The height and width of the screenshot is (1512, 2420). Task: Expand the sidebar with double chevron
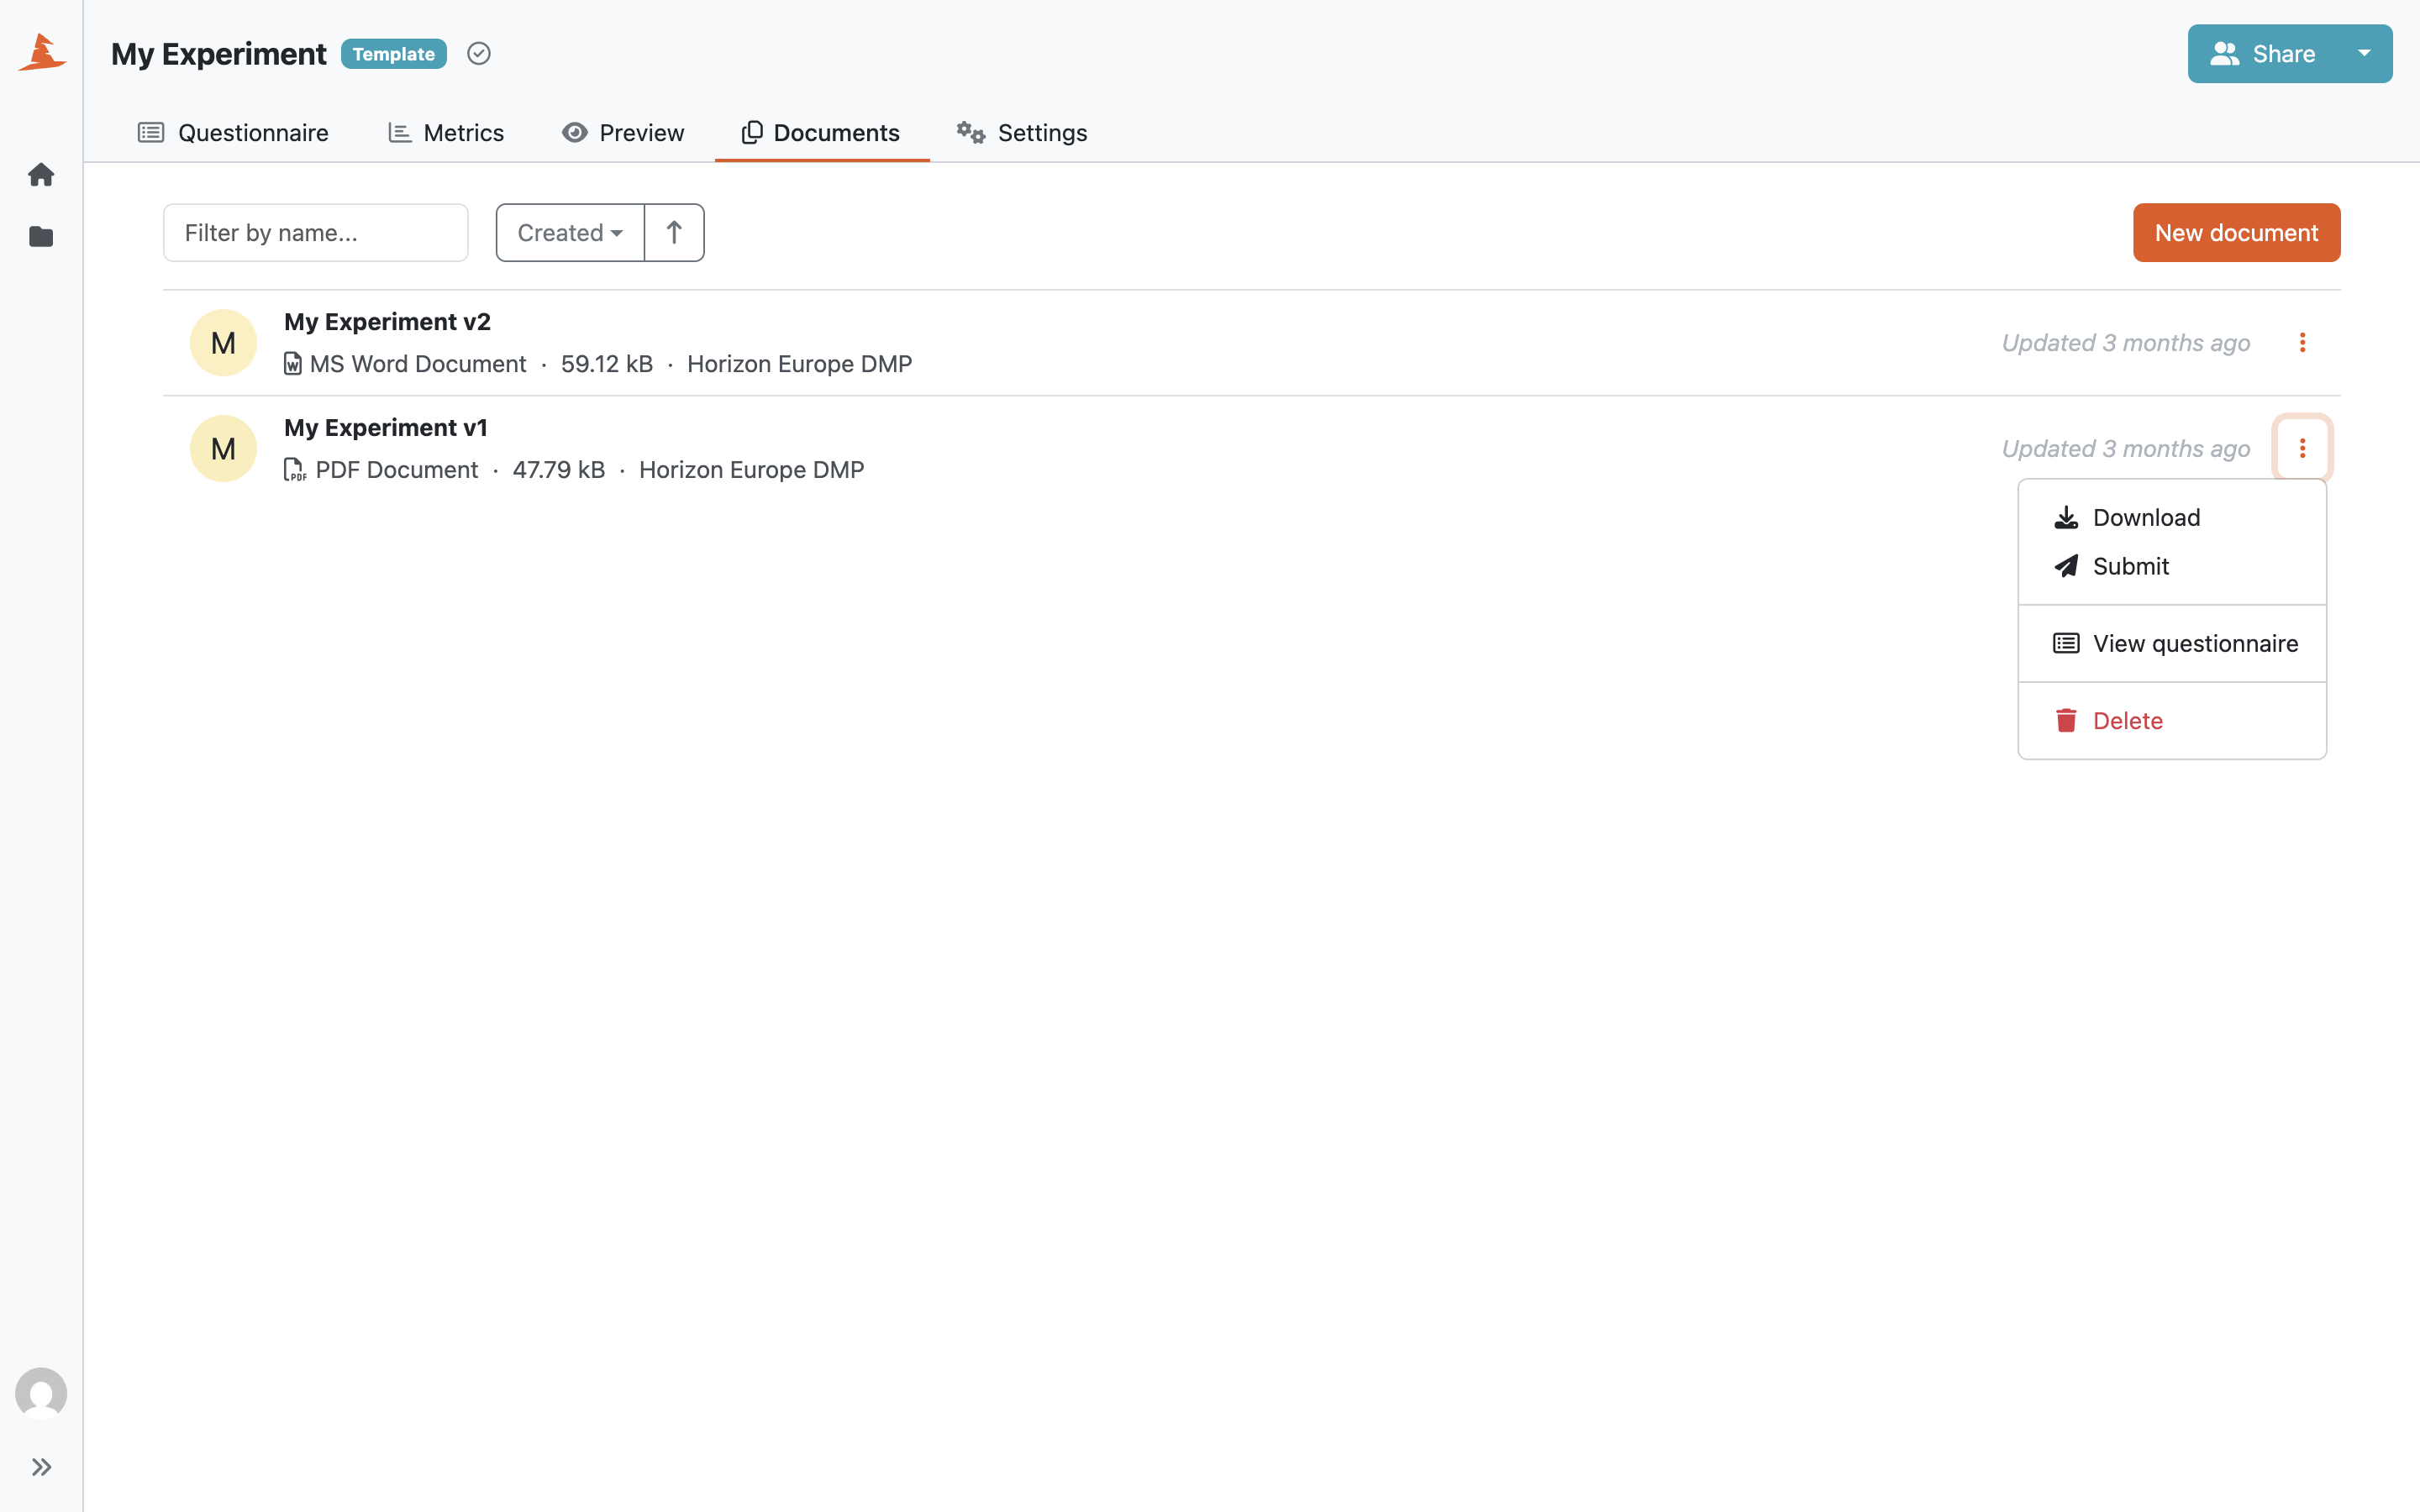pos(41,1467)
